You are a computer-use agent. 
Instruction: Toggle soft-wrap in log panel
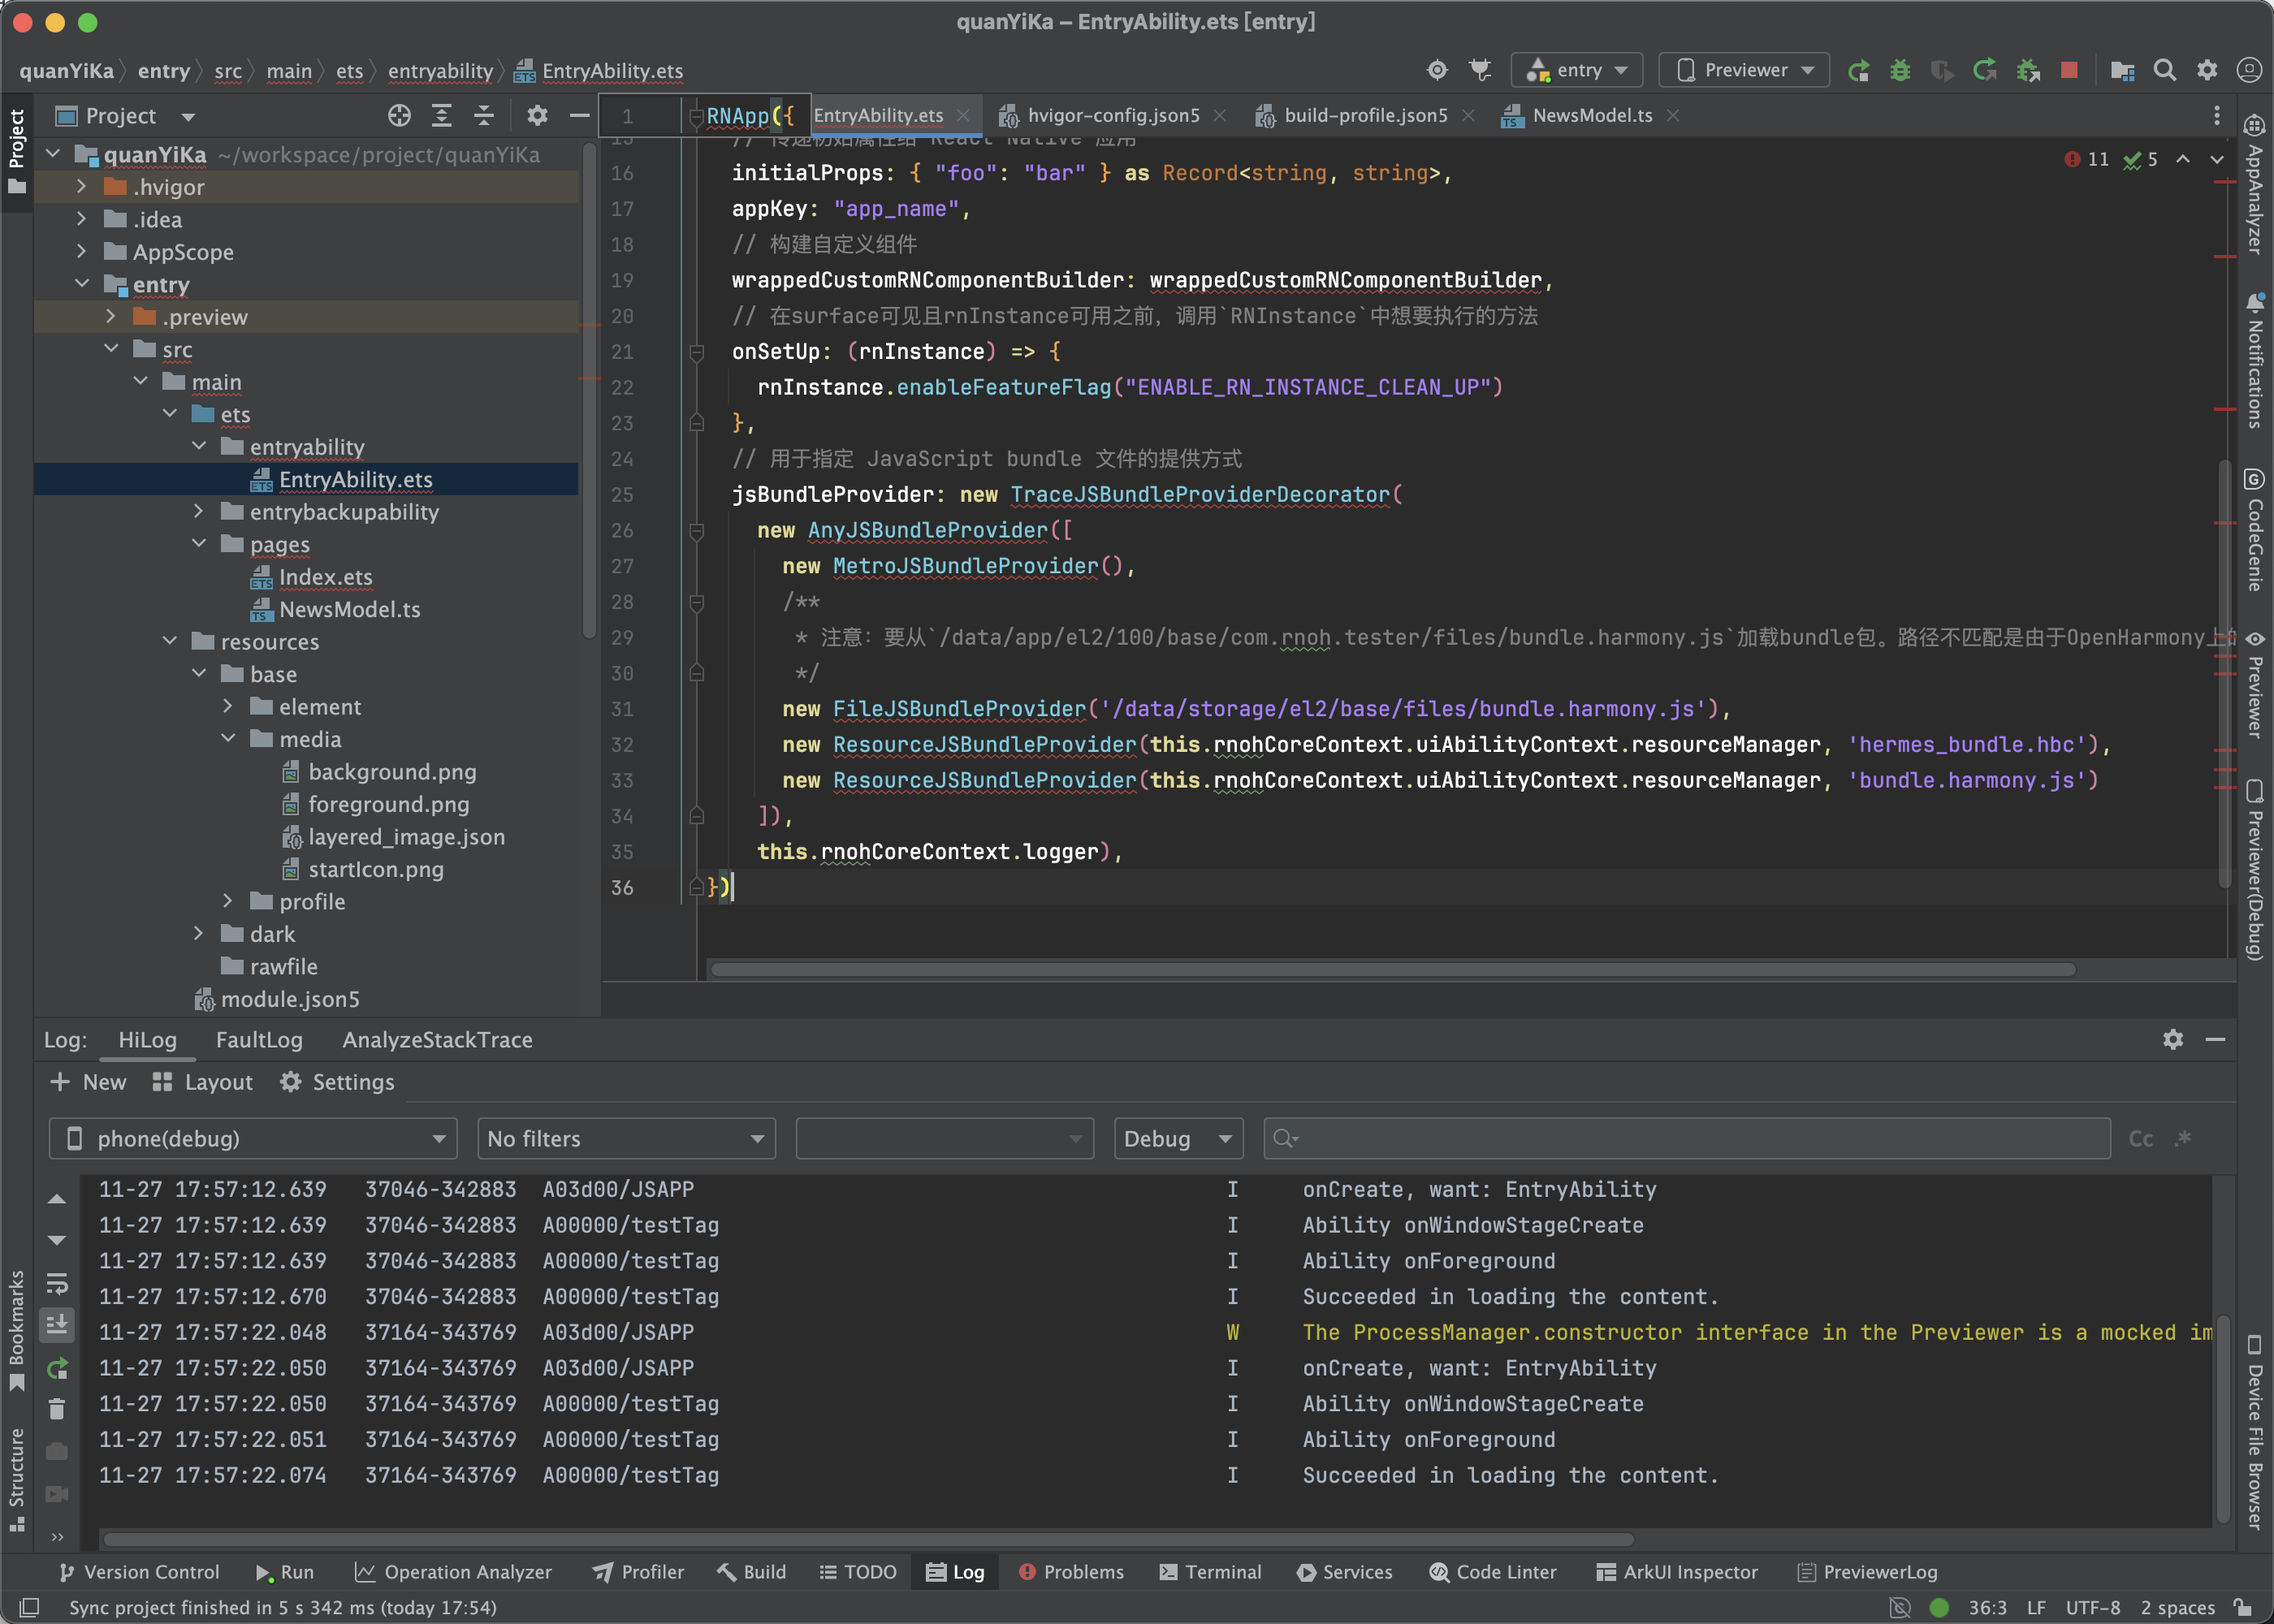pyautogui.click(x=57, y=1282)
